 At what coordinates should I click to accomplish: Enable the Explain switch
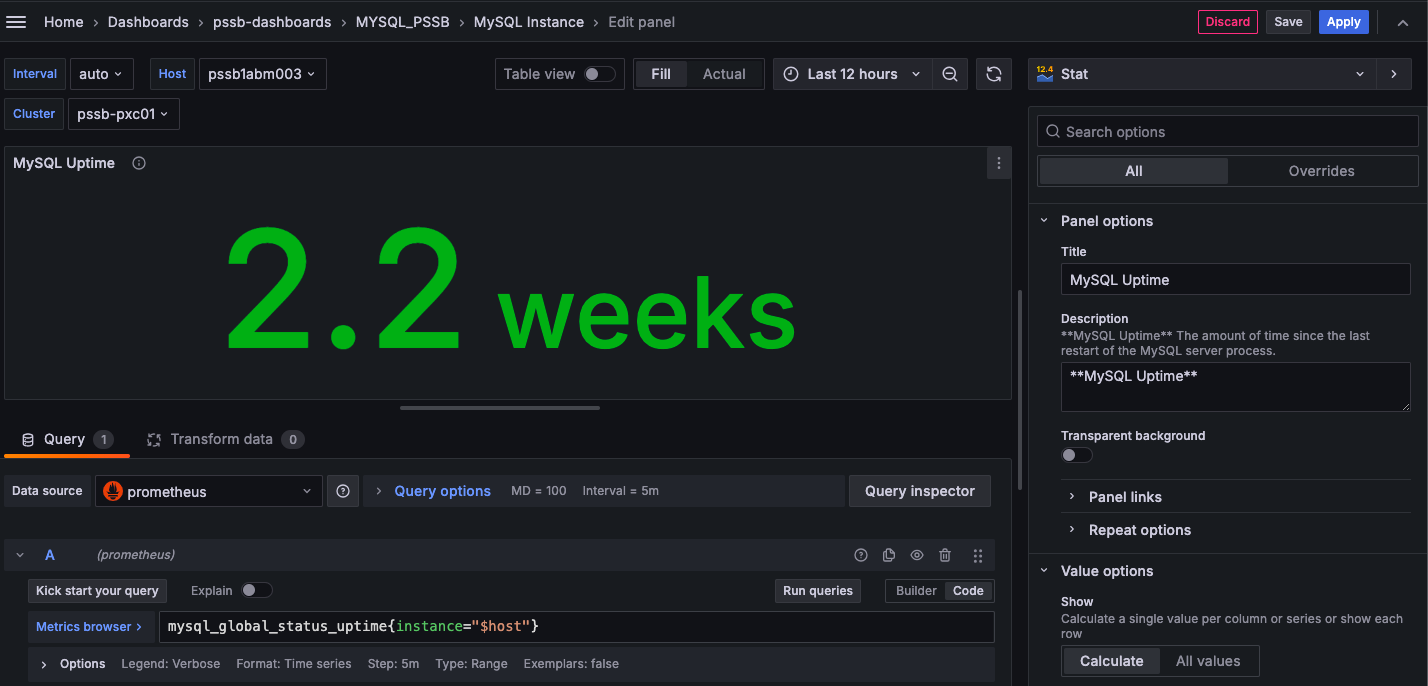pyautogui.click(x=256, y=591)
